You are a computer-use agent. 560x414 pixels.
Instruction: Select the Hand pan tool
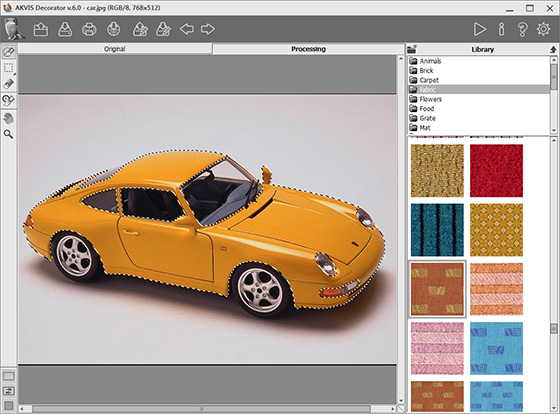click(x=9, y=118)
